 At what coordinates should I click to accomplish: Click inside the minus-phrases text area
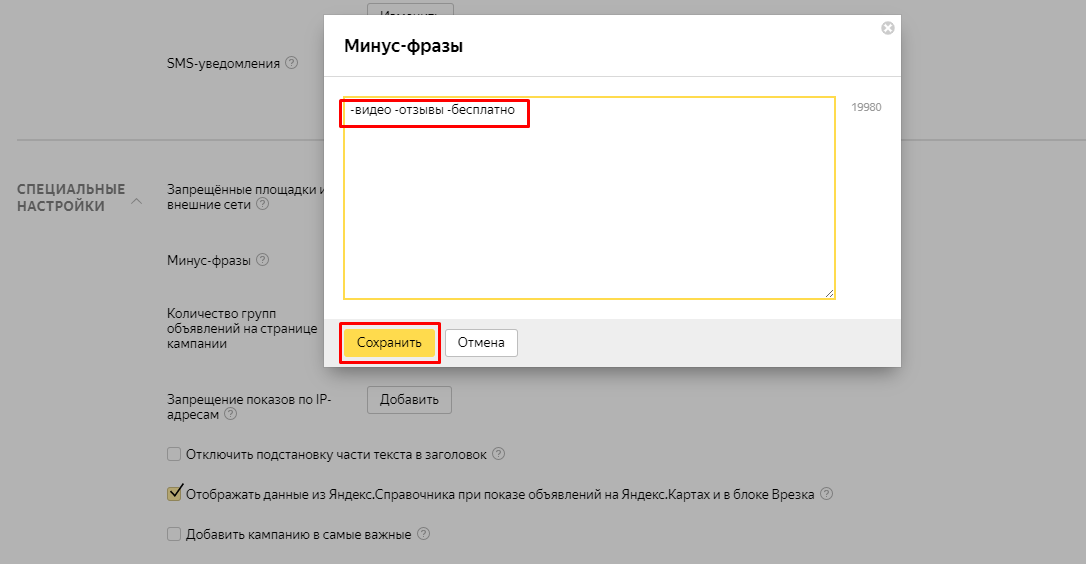[x=589, y=198]
